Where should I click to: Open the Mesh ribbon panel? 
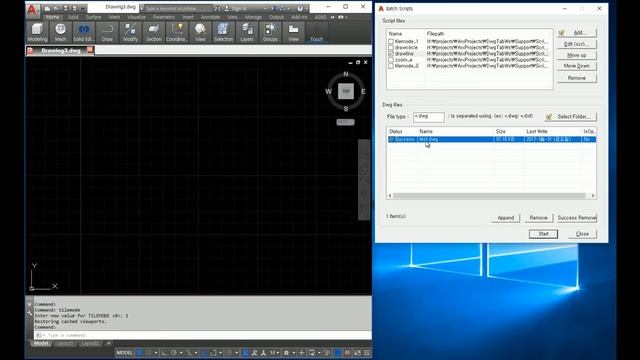tap(60, 32)
